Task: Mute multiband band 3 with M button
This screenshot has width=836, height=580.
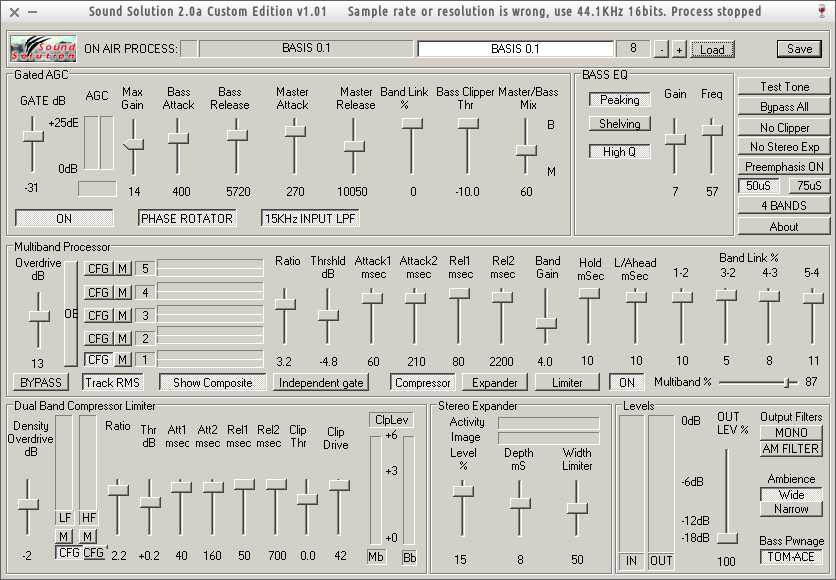Action: pyautogui.click(x=123, y=316)
